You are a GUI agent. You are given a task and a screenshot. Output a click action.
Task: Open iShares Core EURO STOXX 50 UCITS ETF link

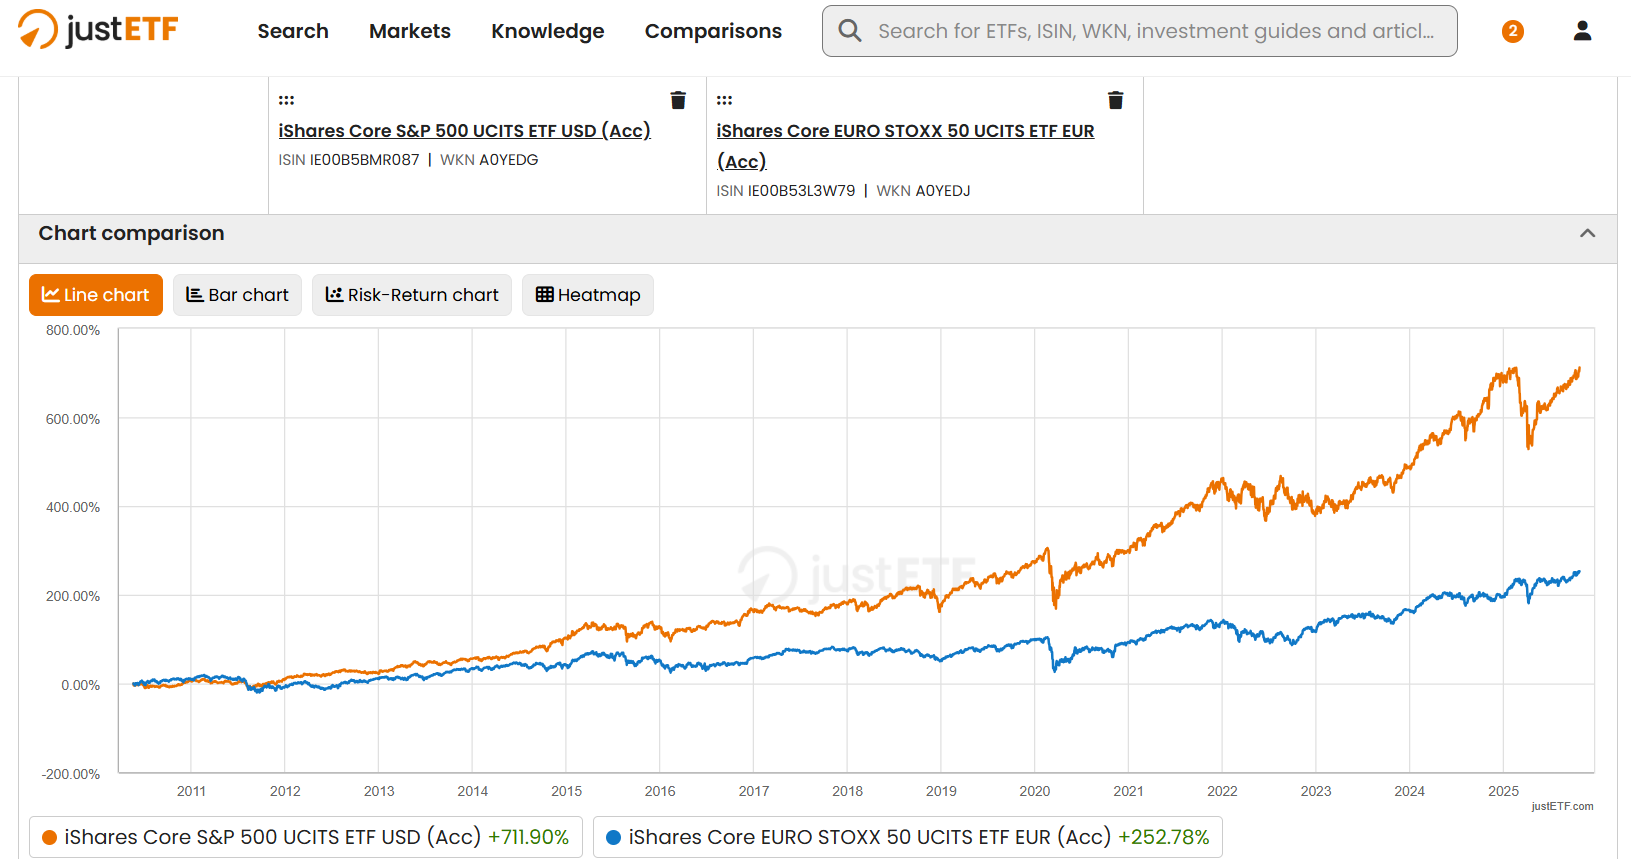(x=905, y=146)
